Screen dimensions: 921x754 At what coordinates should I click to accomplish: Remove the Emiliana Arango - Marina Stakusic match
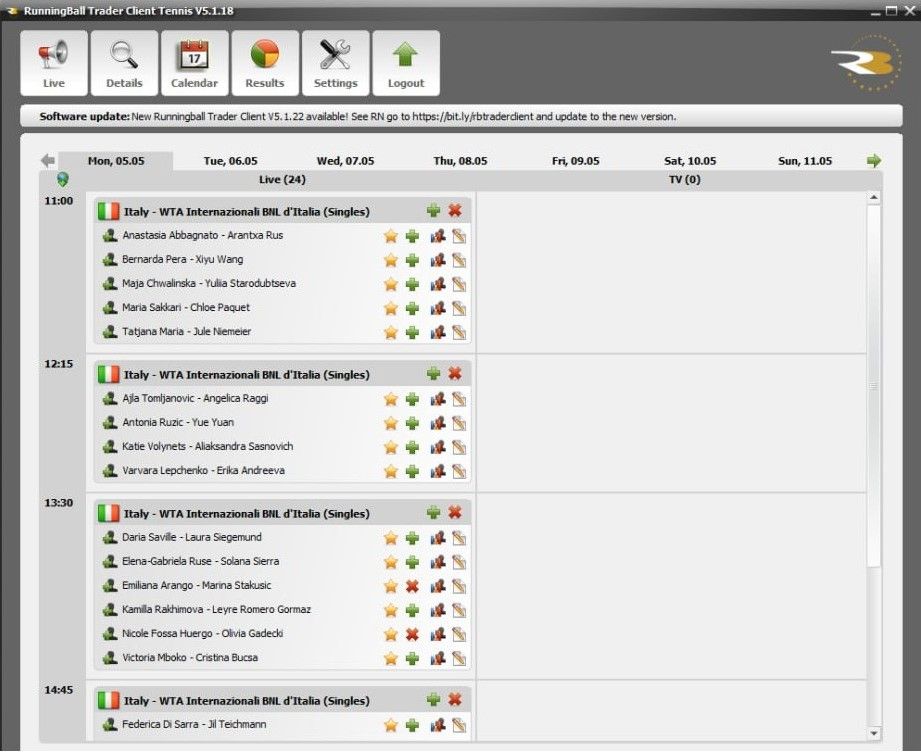point(412,586)
